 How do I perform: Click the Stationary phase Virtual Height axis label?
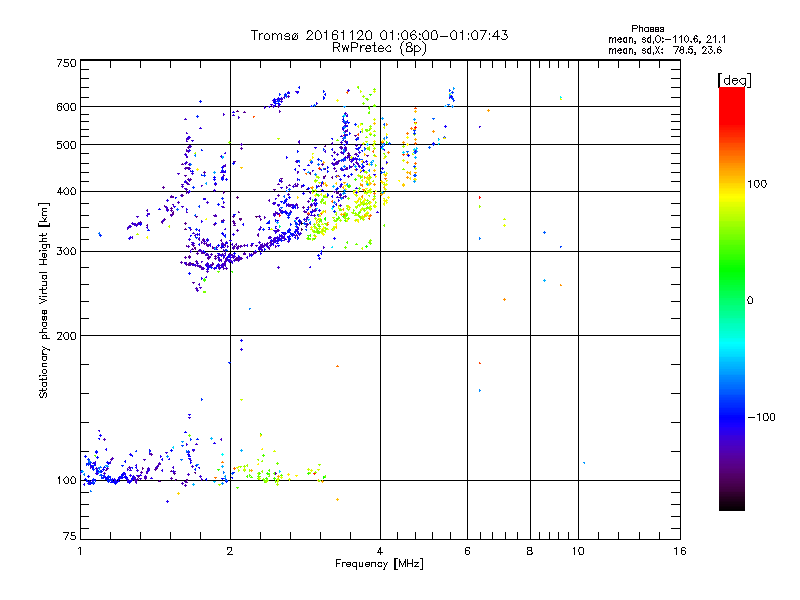click(x=44, y=300)
